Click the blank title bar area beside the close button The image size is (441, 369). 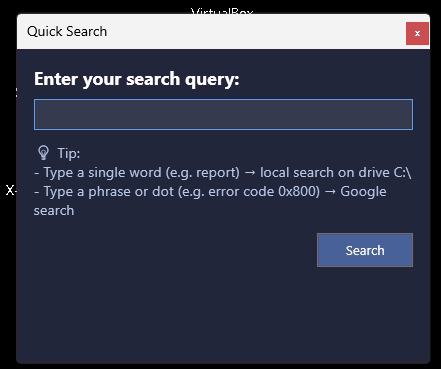tap(257, 32)
